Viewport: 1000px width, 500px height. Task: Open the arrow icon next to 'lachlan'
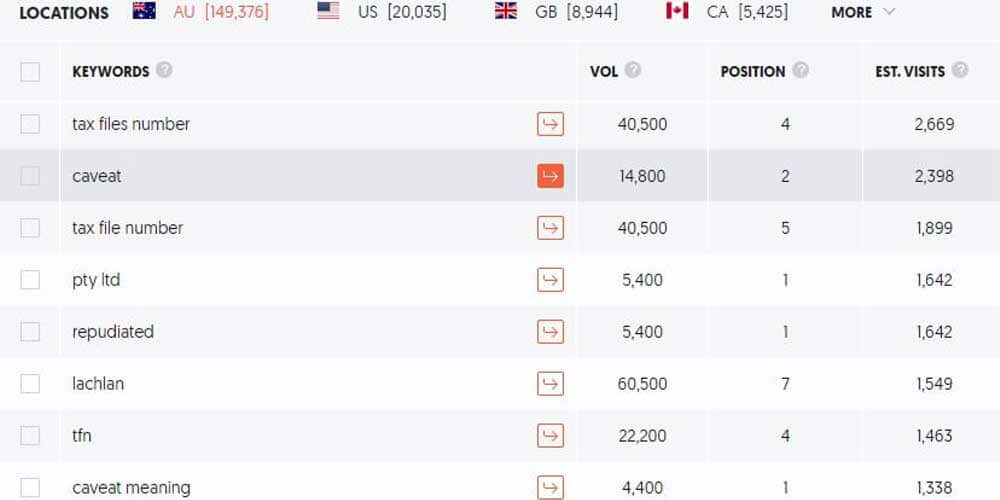[x=550, y=384]
